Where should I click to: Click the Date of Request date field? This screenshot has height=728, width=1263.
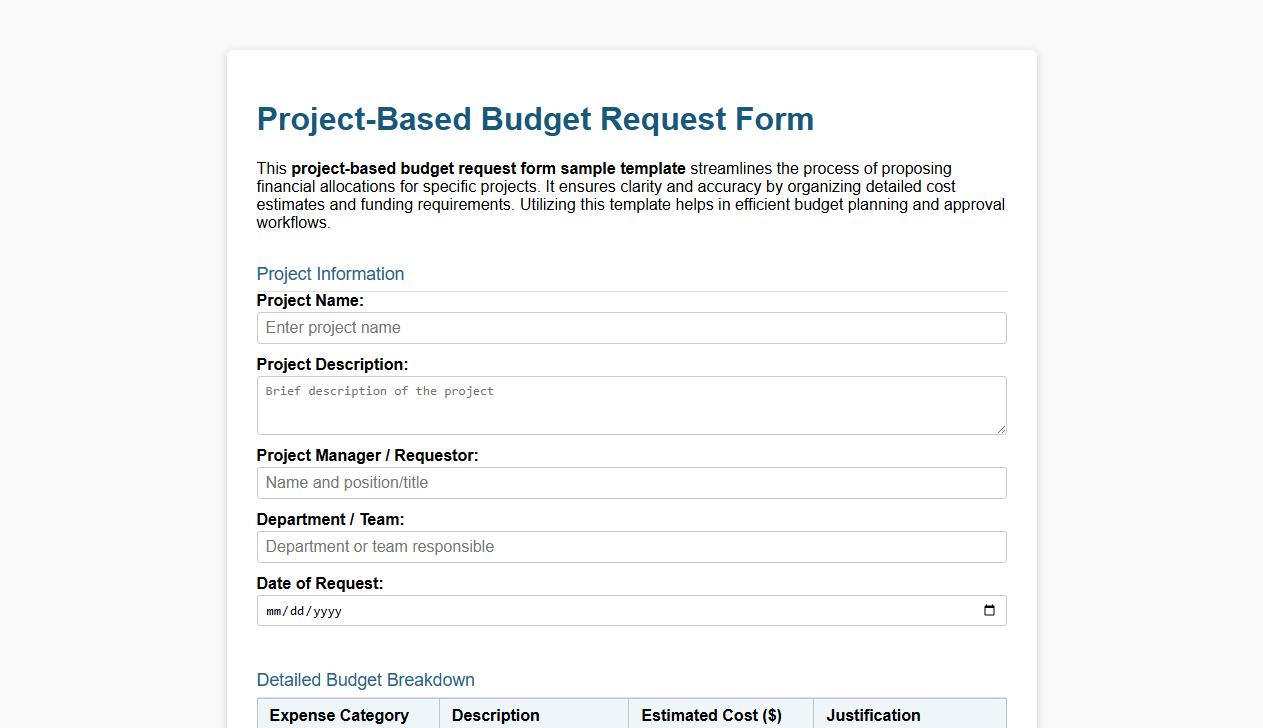600,610
